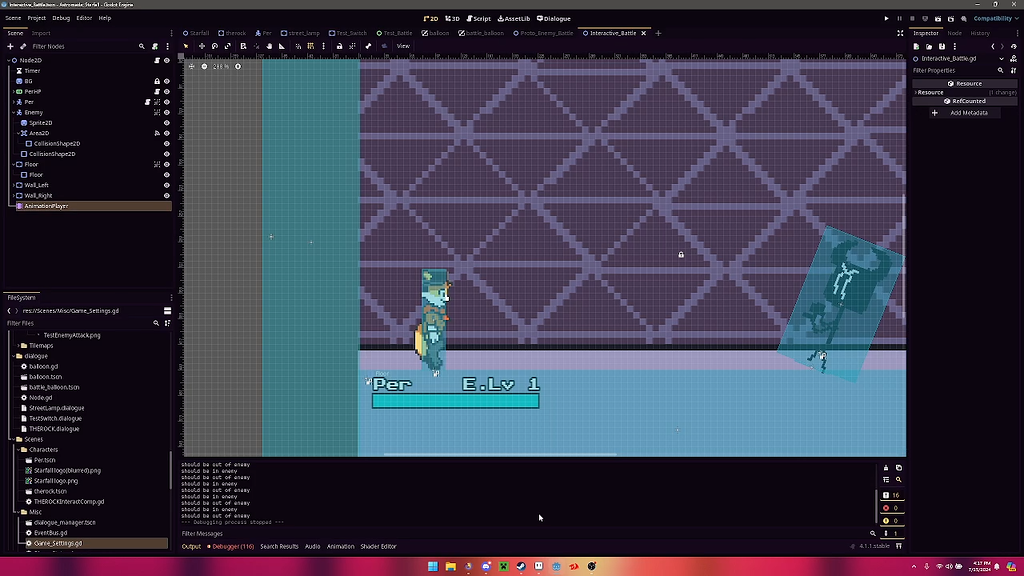Hide the Floor node with its eye icon
Image resolution: width=1024 pixels, height=576 pixels.
point(166,164)
